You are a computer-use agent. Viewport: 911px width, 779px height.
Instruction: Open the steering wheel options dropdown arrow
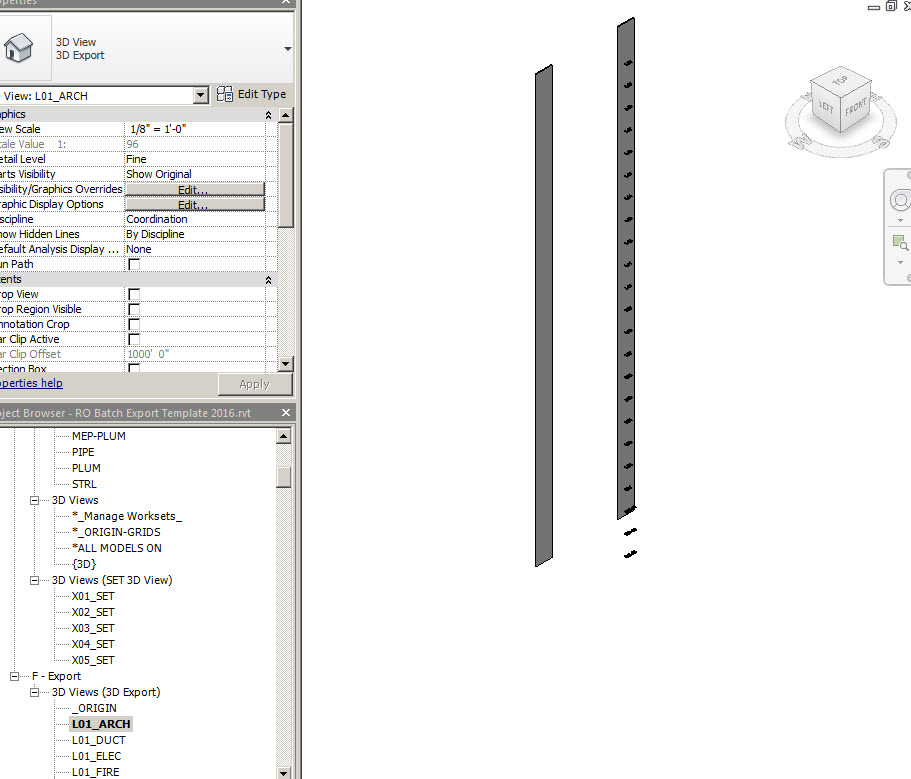[901, 221]
